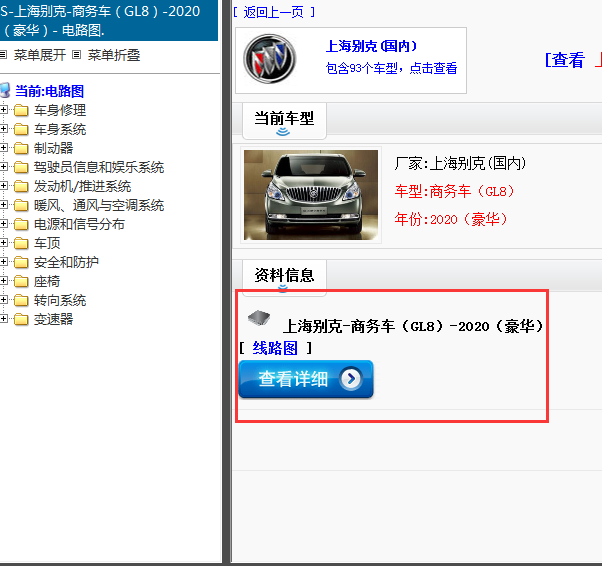Click the 发动机/推进系统 folder icon
The height and width of the screenshot is (566, 602).
coord(21,186)
